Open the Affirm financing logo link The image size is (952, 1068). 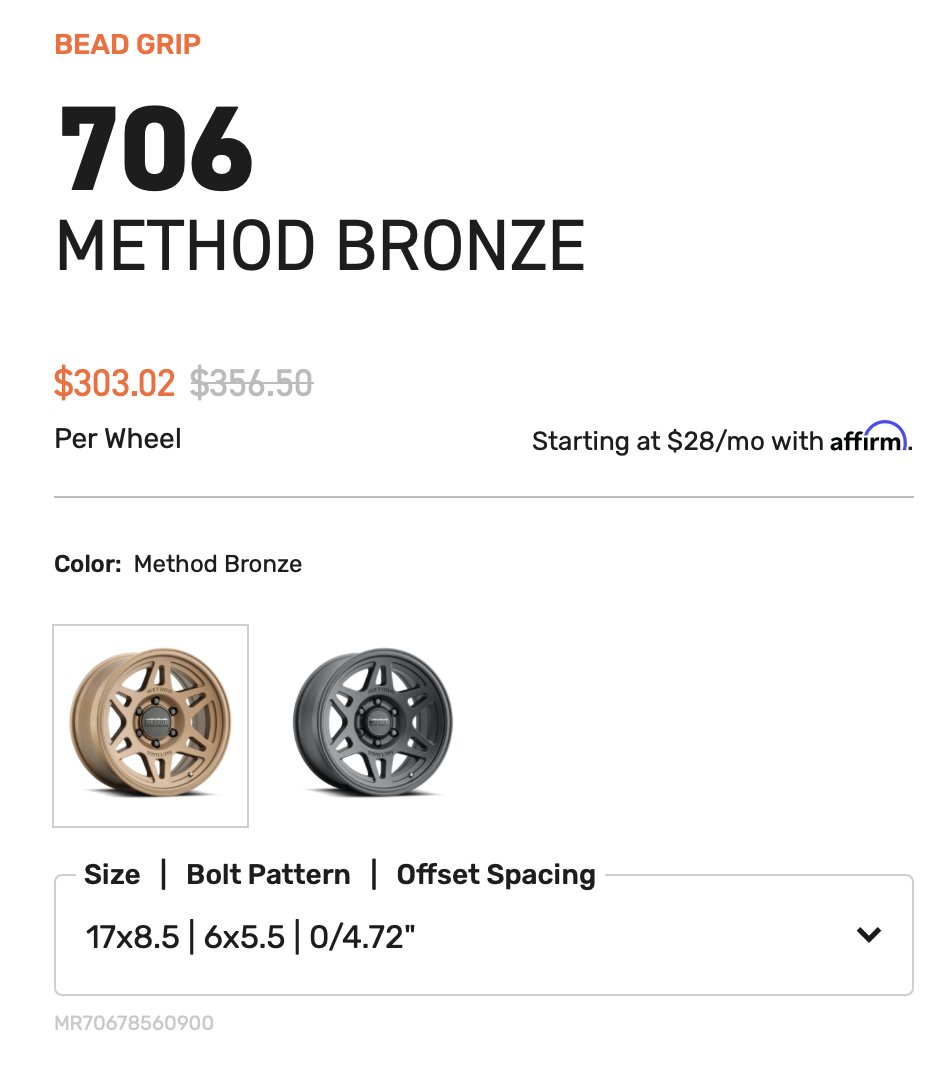[868, 438]
